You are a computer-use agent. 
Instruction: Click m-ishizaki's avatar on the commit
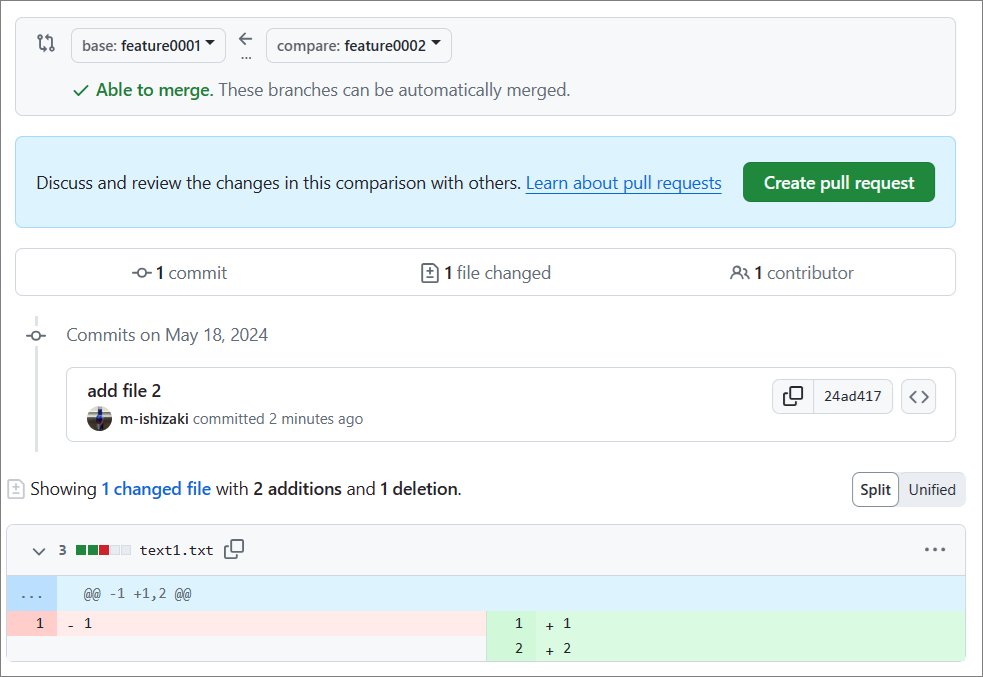click(x=99, y=418)
